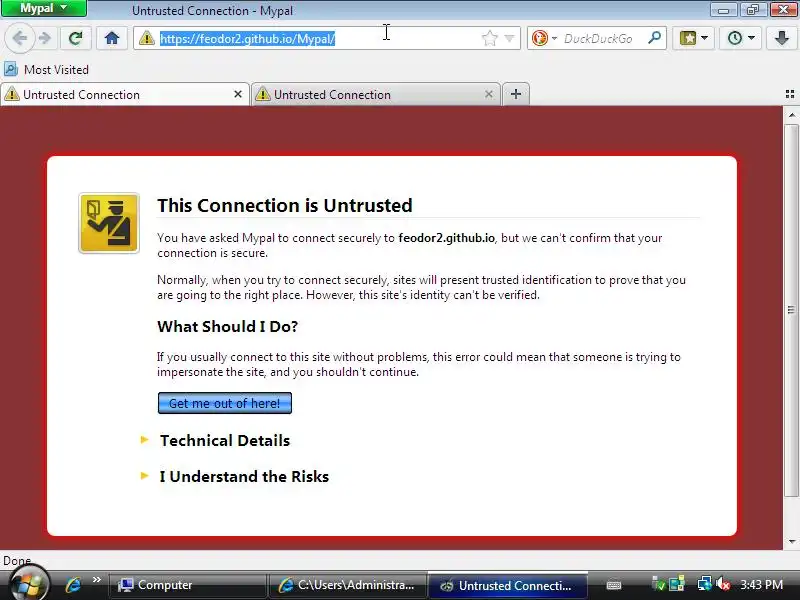Open the Windows Start orb
Screen dimensions: 800x600
(x=29, y=583)
